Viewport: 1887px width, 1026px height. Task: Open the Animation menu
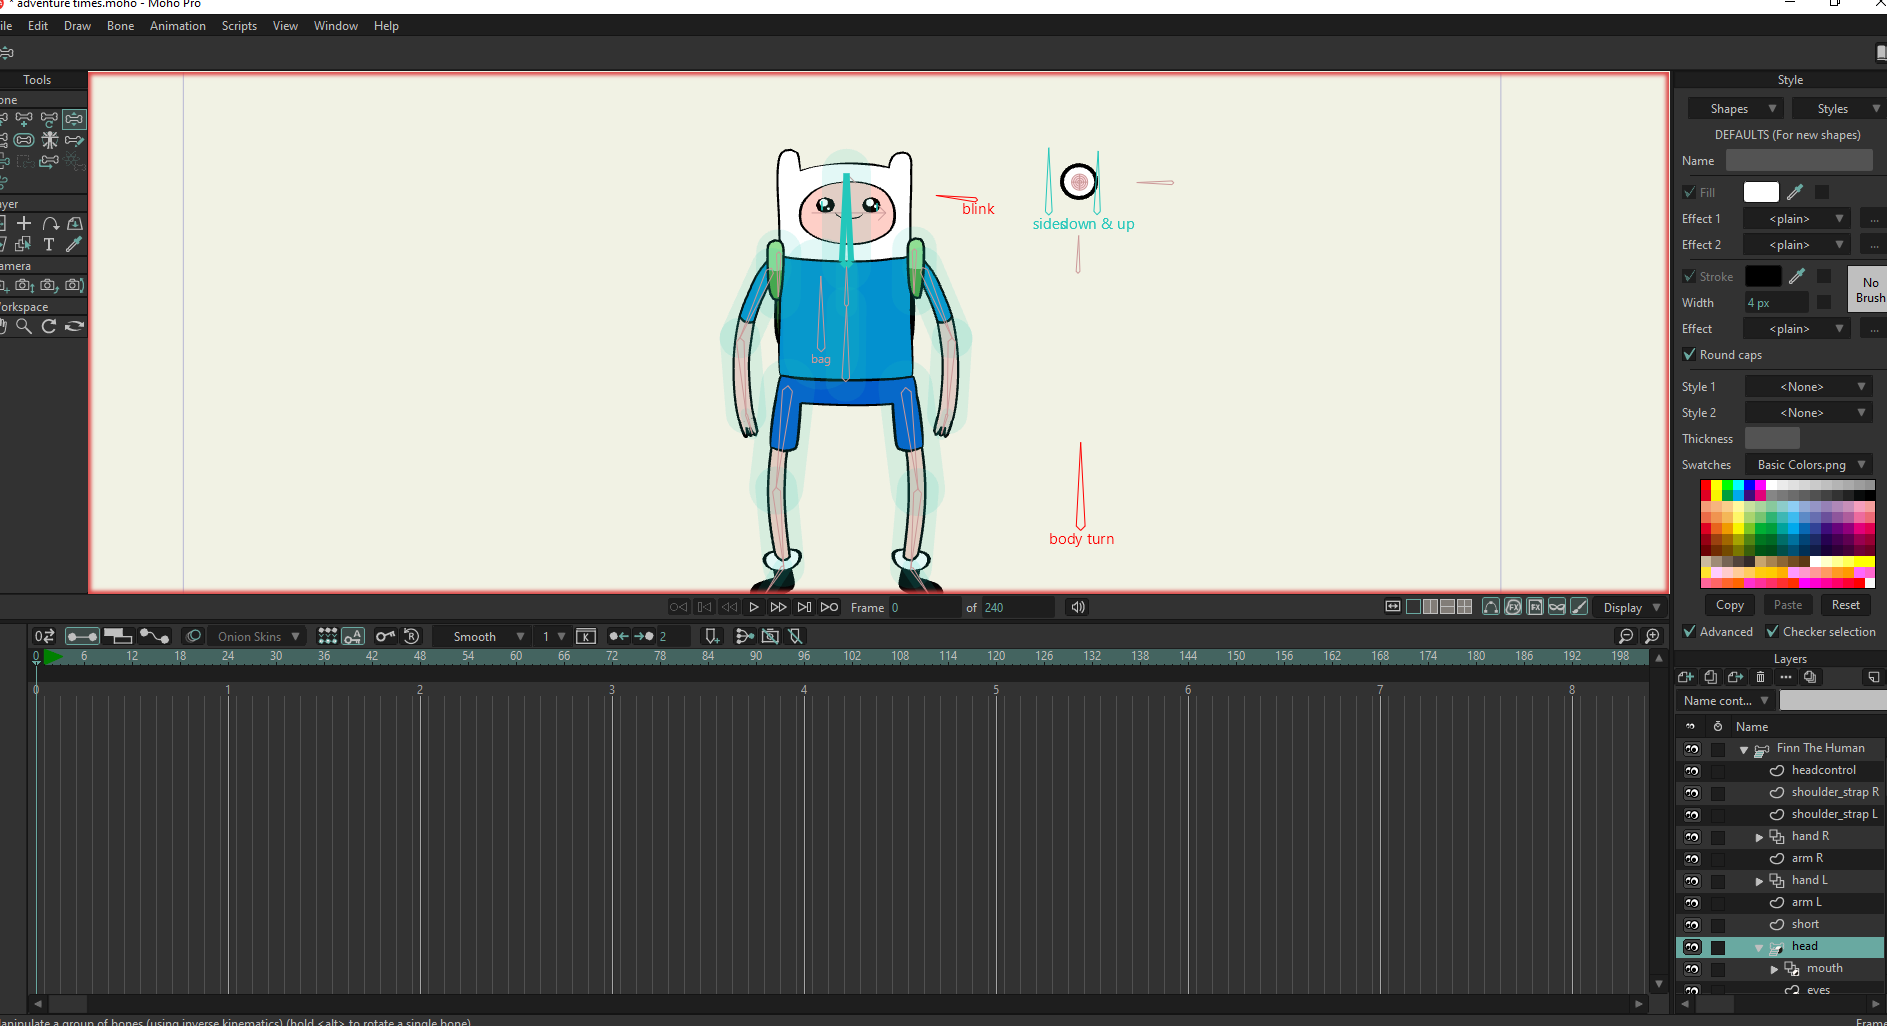[x=177, y=26]
